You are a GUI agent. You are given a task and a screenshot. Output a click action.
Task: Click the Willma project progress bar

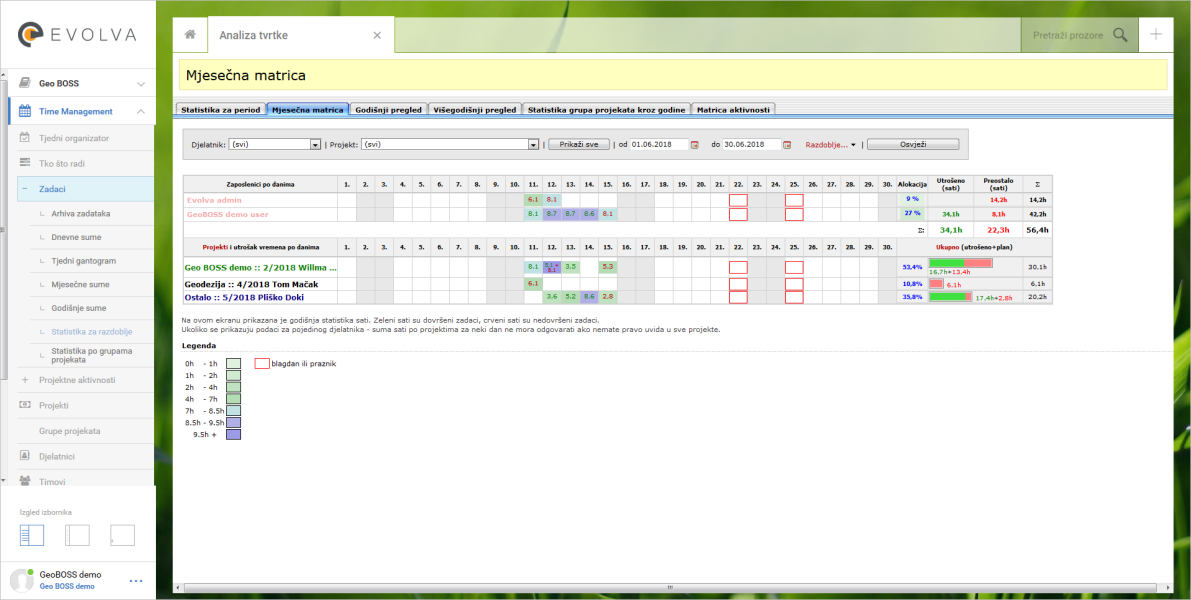click(x=961, y=263)
